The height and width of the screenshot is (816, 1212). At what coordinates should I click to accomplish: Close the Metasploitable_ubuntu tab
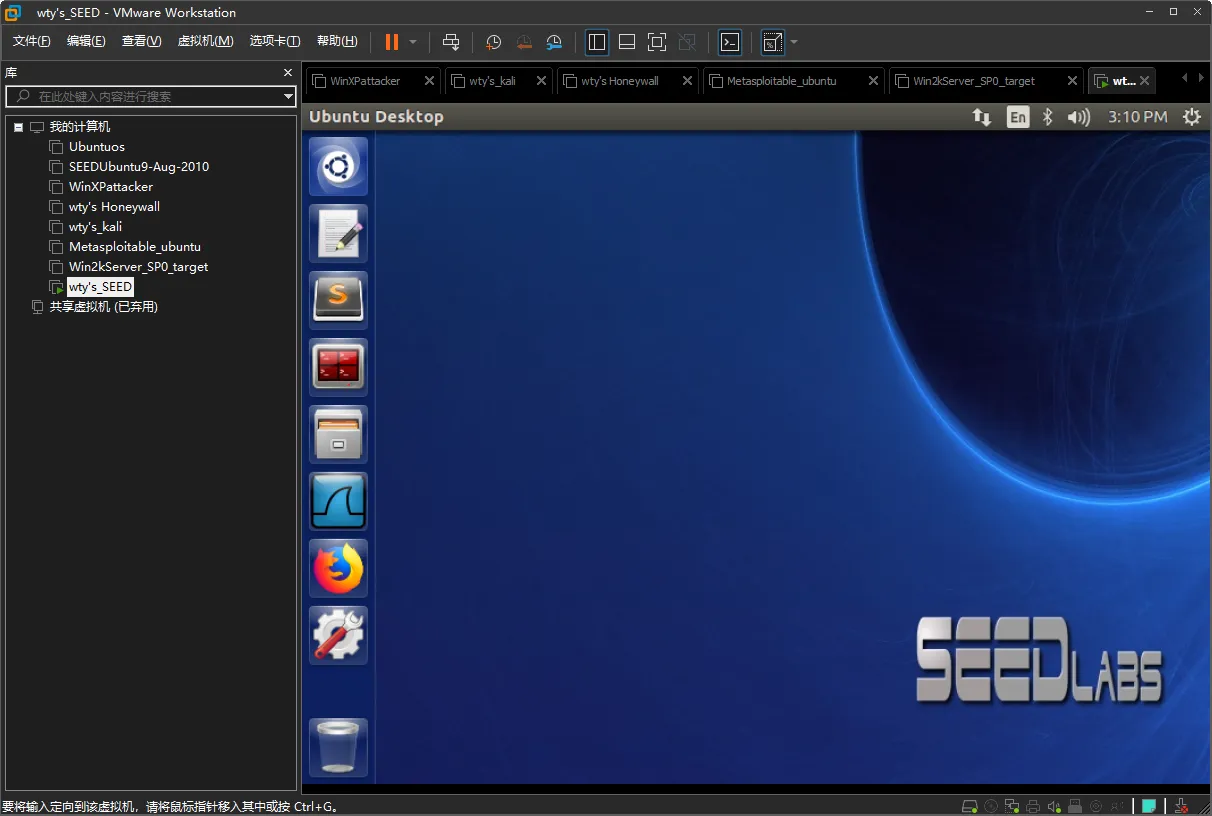tap(874, 81)
